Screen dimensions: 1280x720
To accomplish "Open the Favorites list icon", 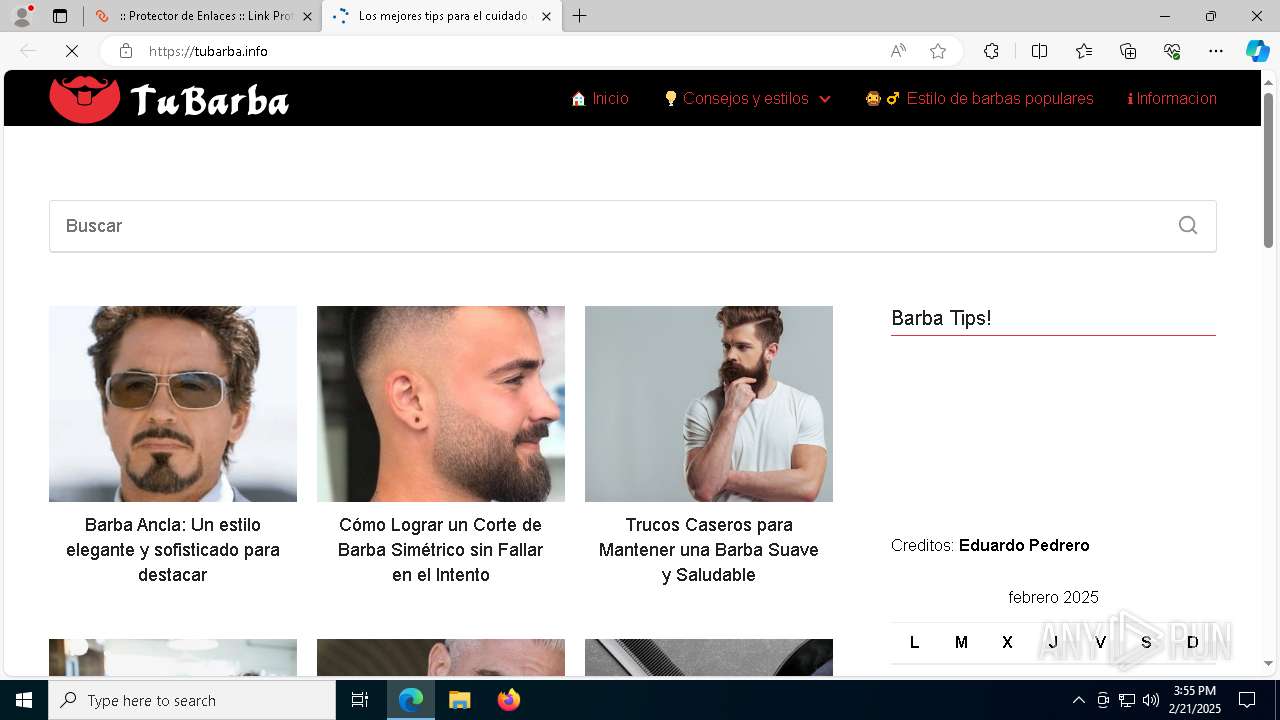I will tap(1084, 51).
